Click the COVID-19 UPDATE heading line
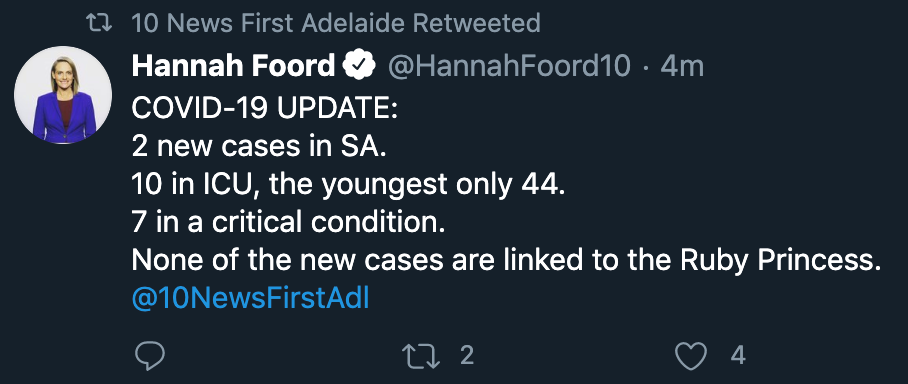The width and height of the screenshot is (908, 384). coord(265,109)
